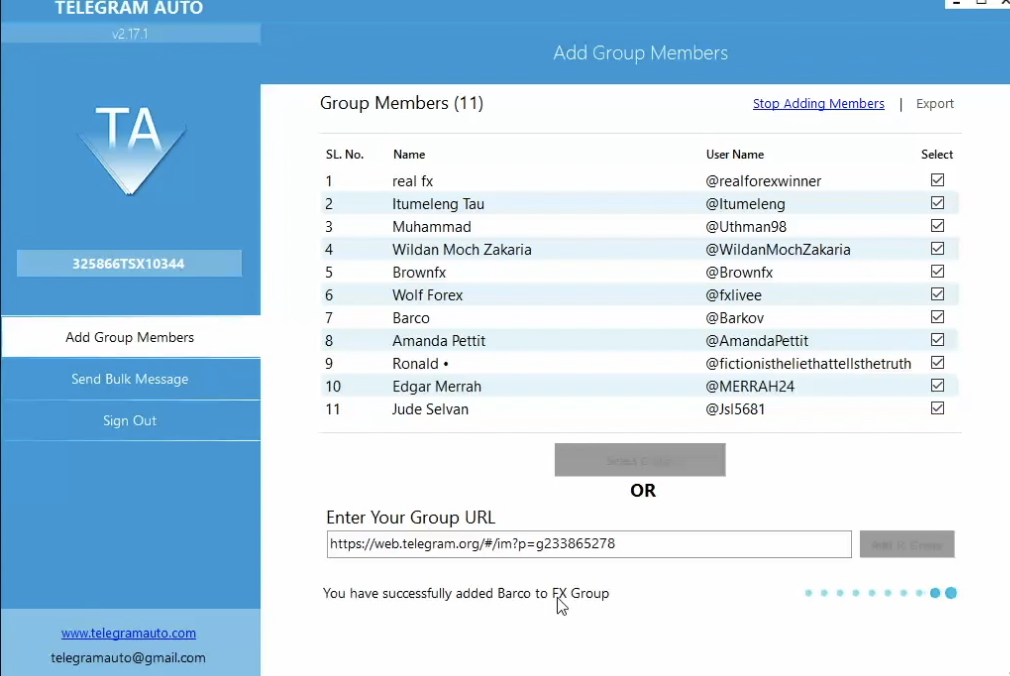Switch to Send Bulk Message
Screen dimensions: 1010x676
point(130,379)
